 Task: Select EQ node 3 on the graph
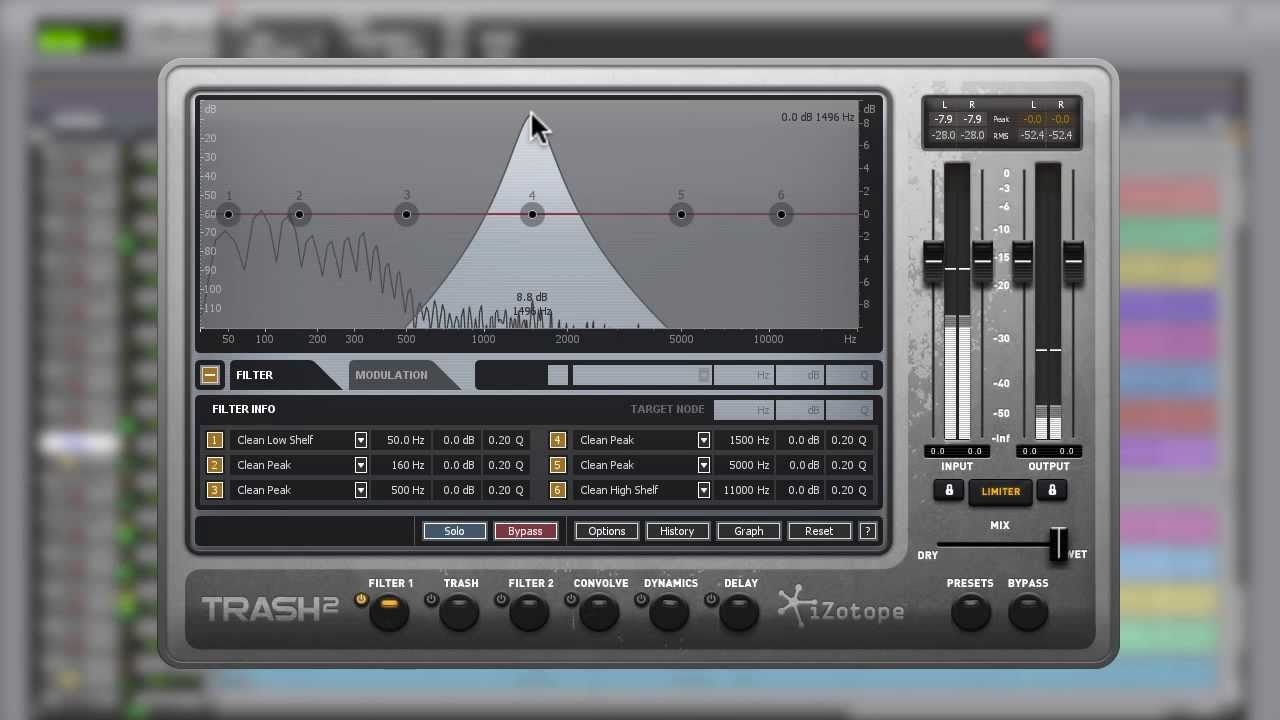407,214
